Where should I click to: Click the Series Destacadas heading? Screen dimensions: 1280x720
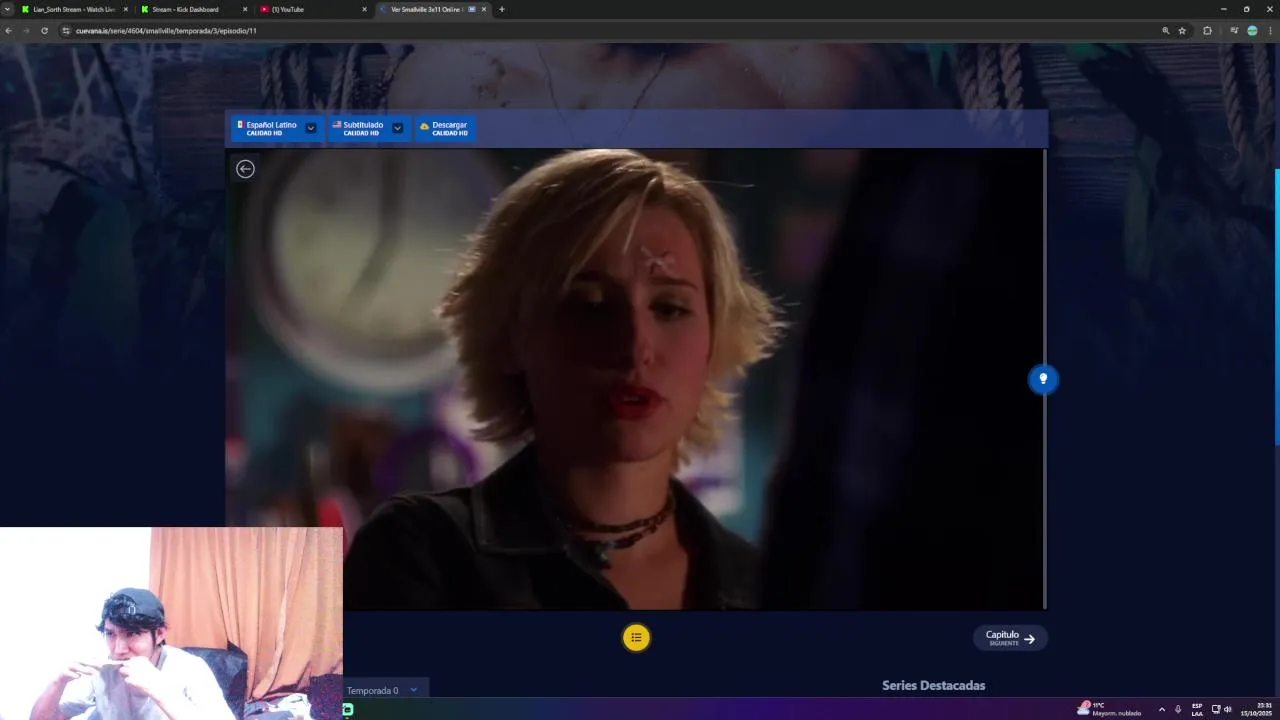(933, 685)
